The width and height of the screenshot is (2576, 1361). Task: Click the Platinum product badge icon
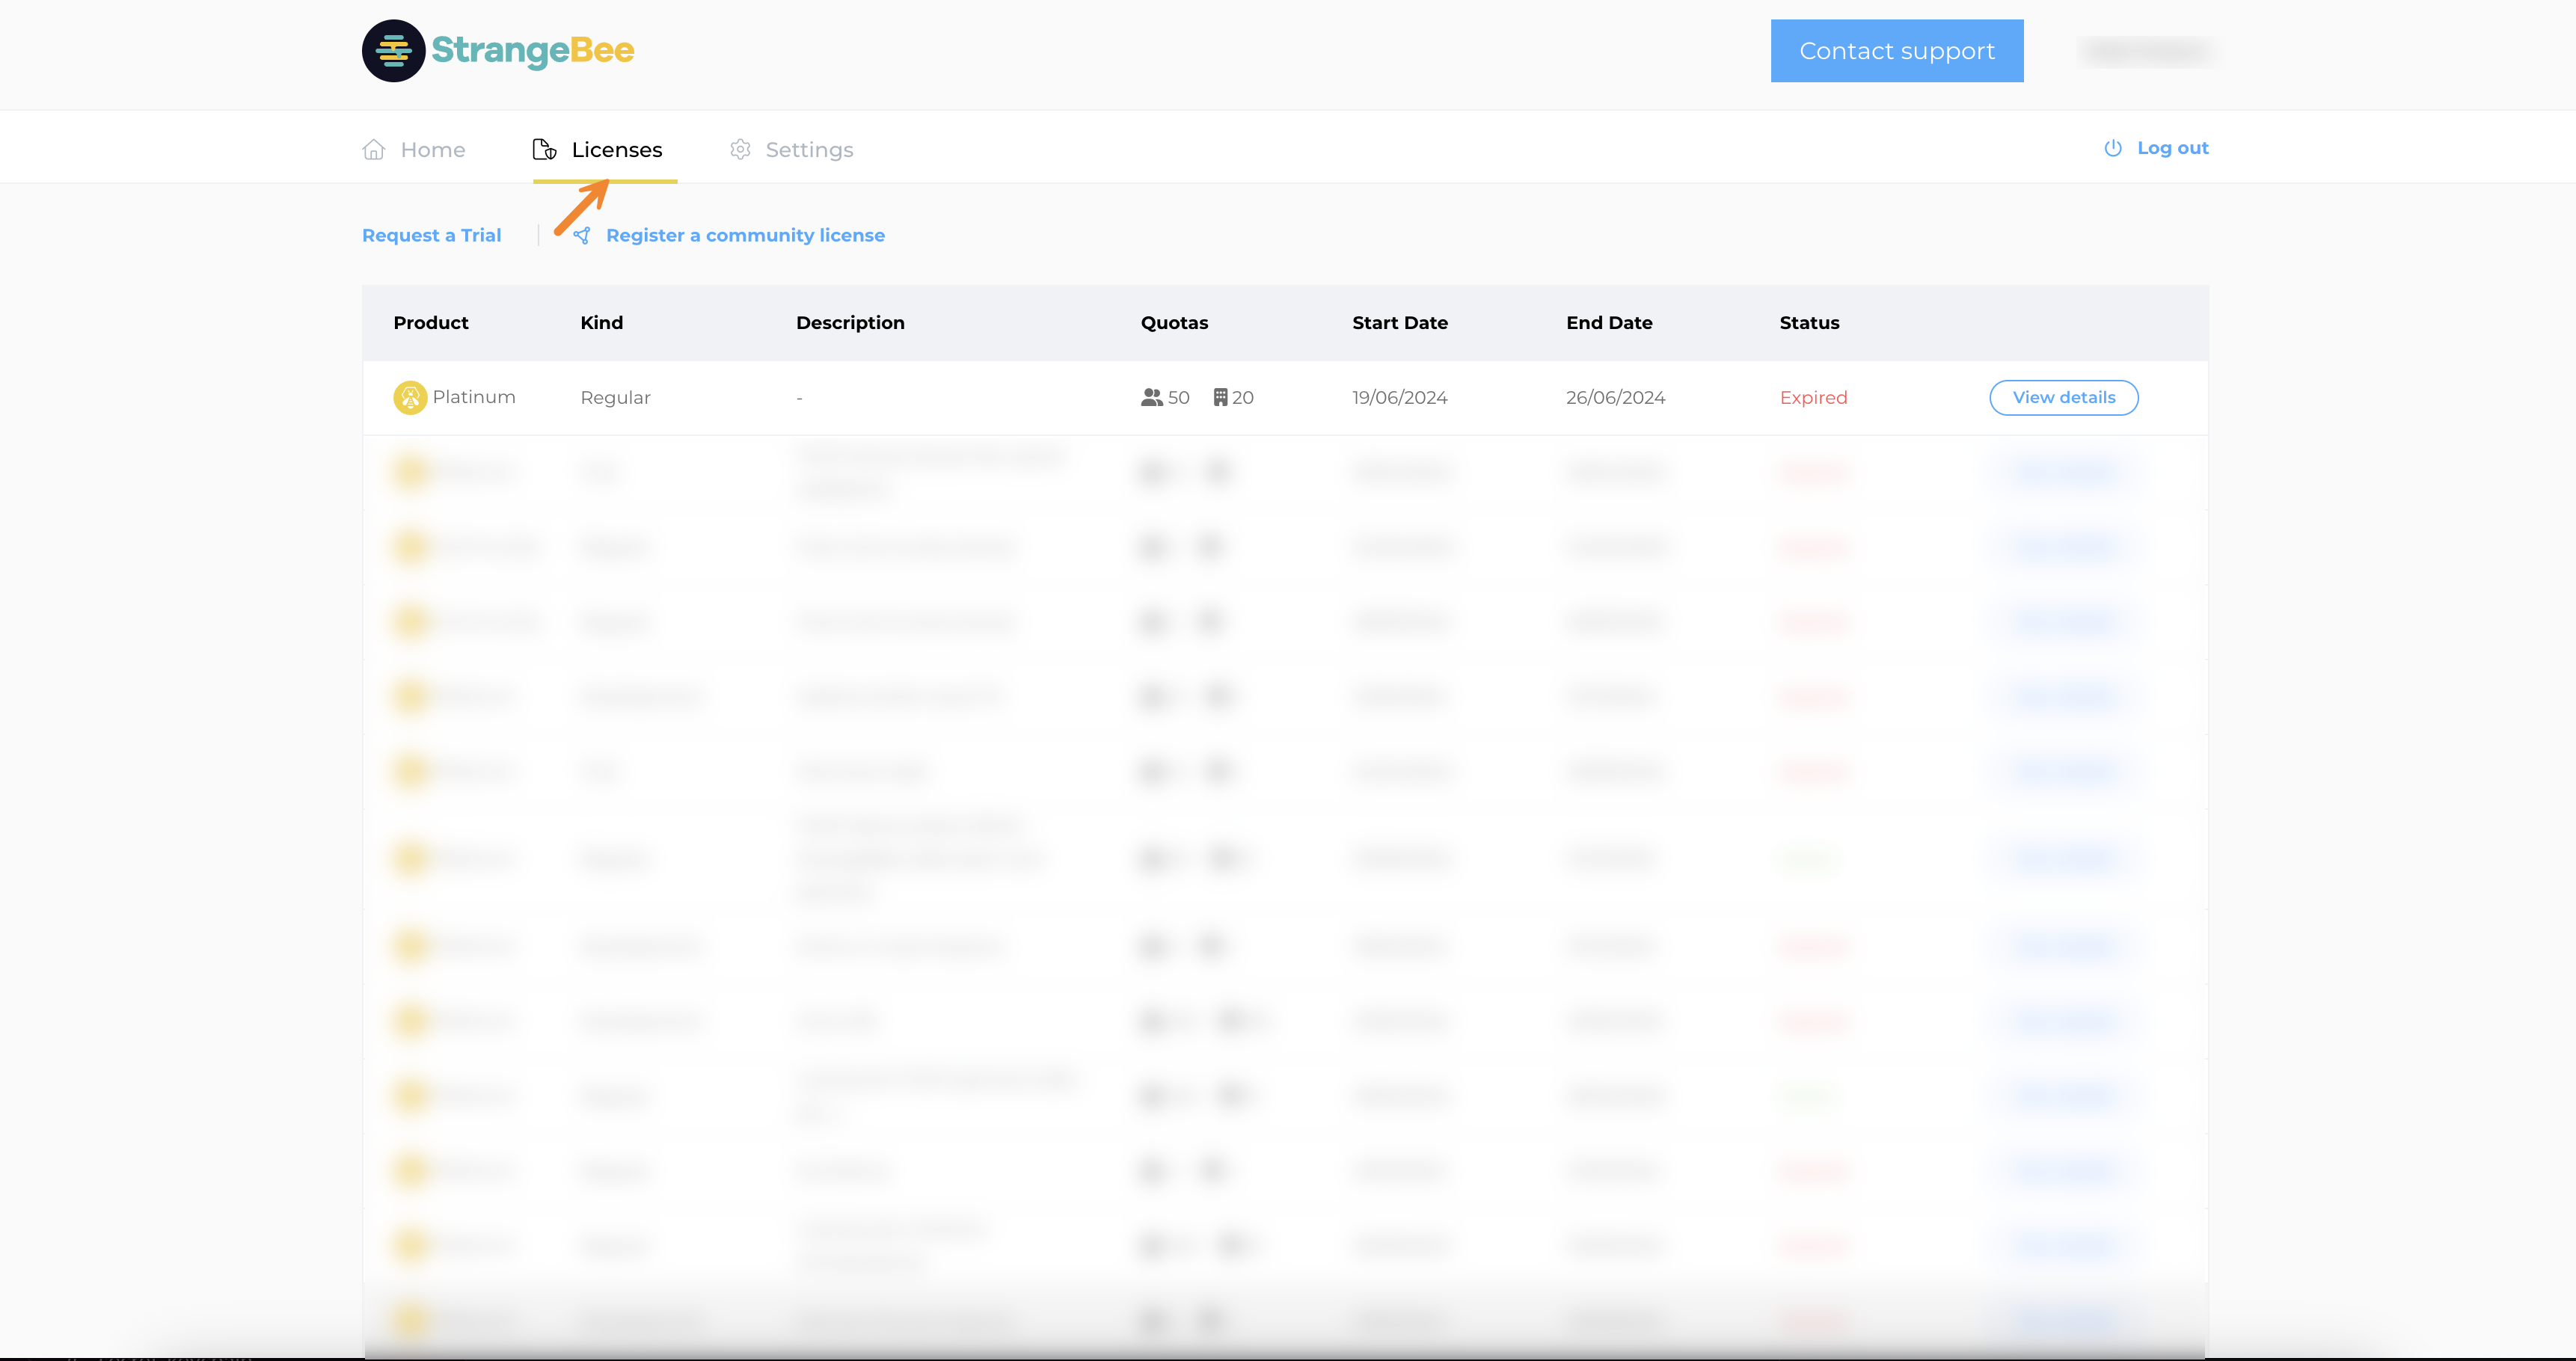click(410, 398)
